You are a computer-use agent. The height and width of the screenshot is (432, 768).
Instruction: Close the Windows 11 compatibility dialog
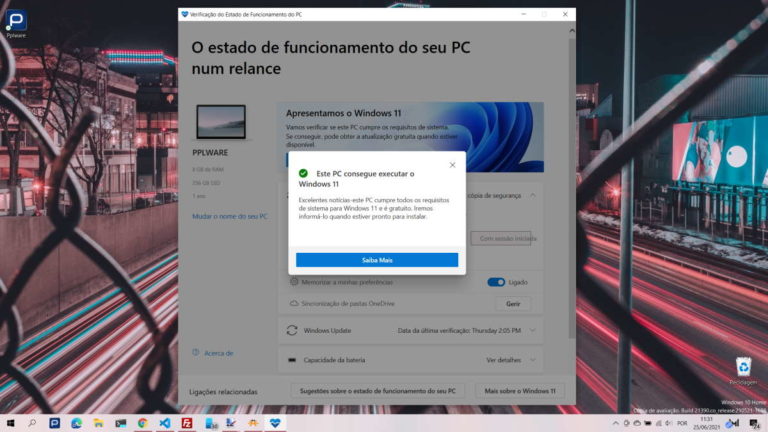pos(452,165)
